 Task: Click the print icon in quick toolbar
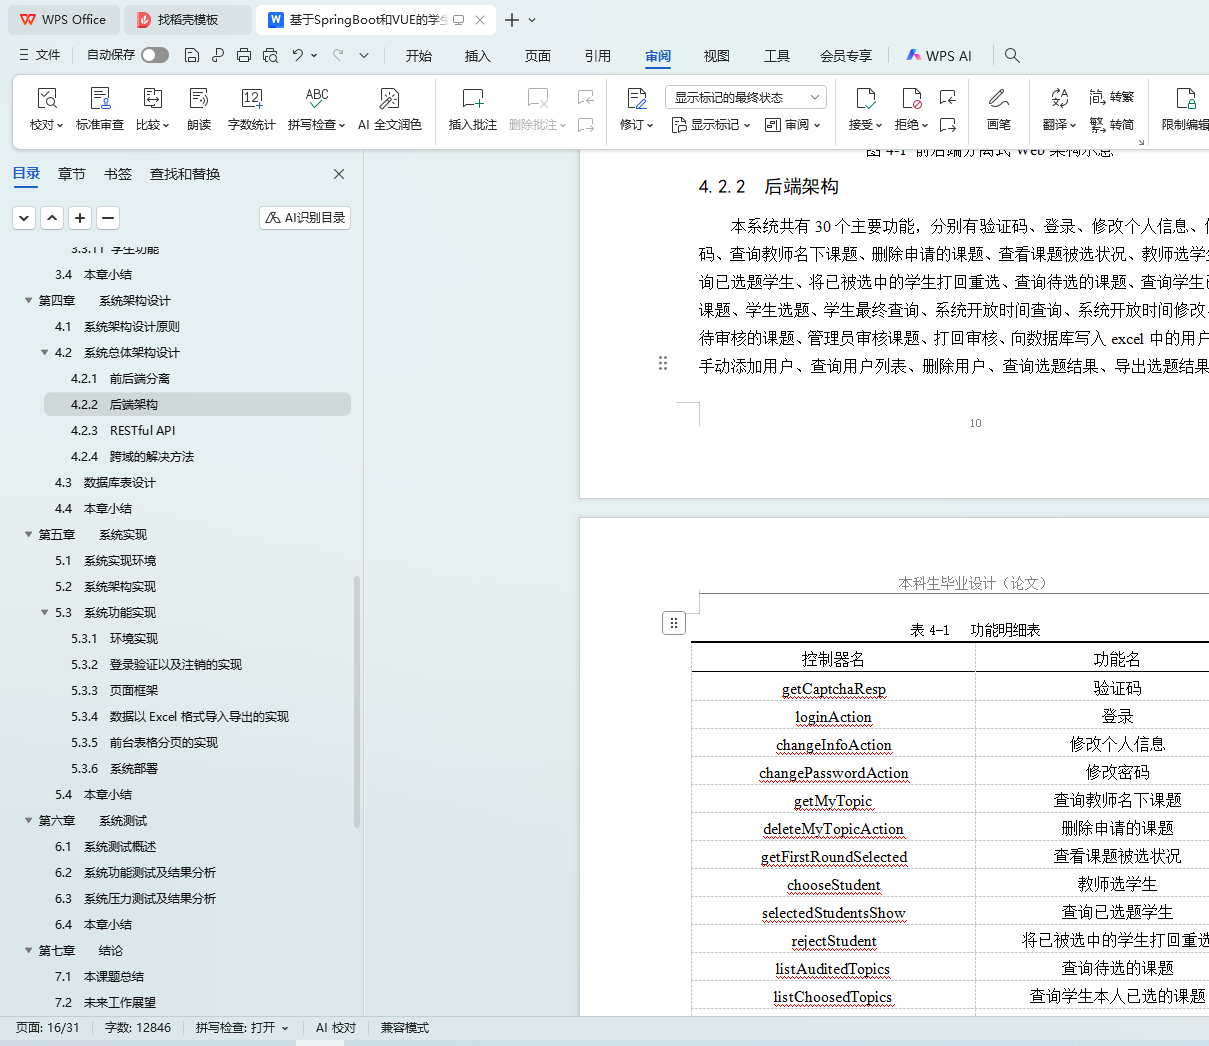244,55
